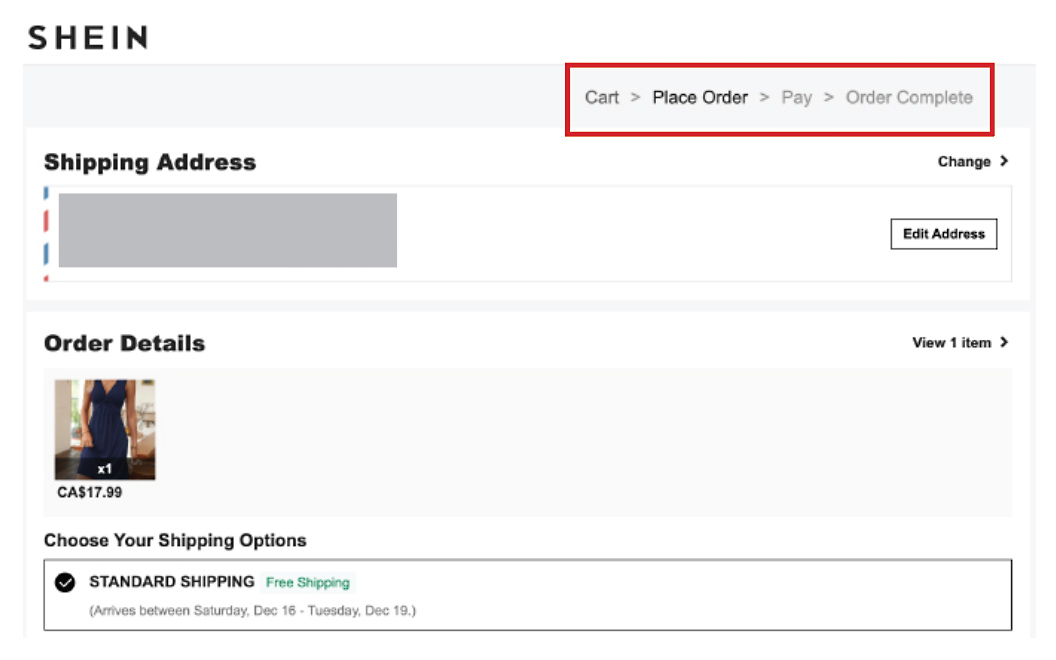Open the navy dress product thumbnail
This screenshot has width=1056, height=660.
click(x=105, y=420)
